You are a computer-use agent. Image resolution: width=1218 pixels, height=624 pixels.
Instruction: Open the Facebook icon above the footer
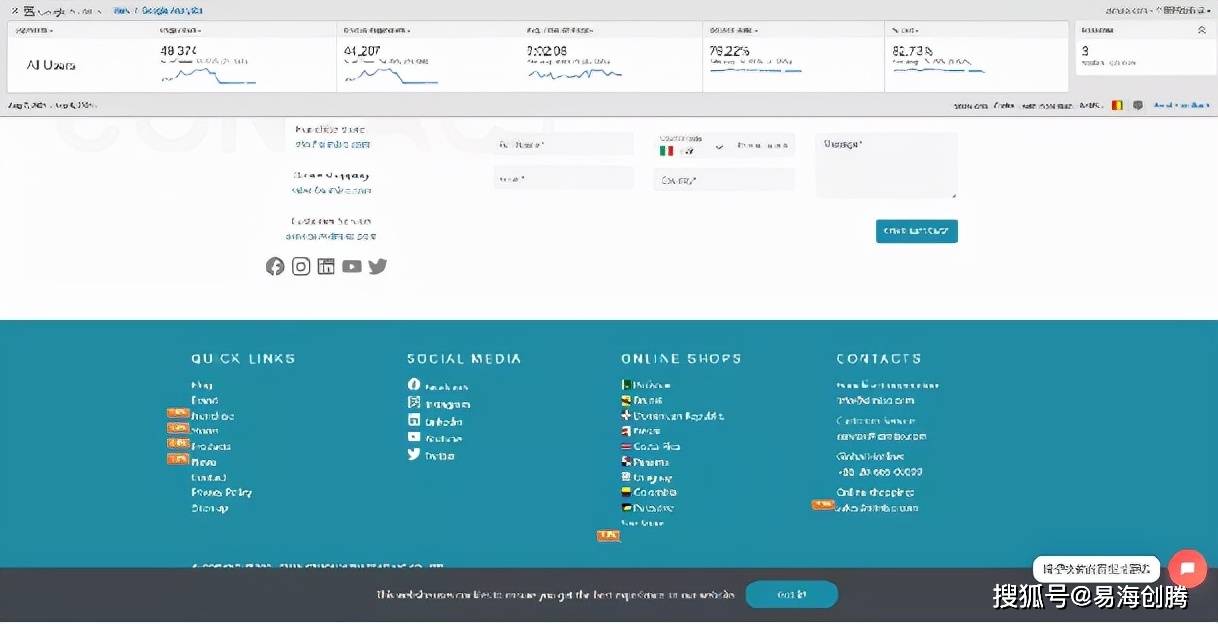(275, 266)
